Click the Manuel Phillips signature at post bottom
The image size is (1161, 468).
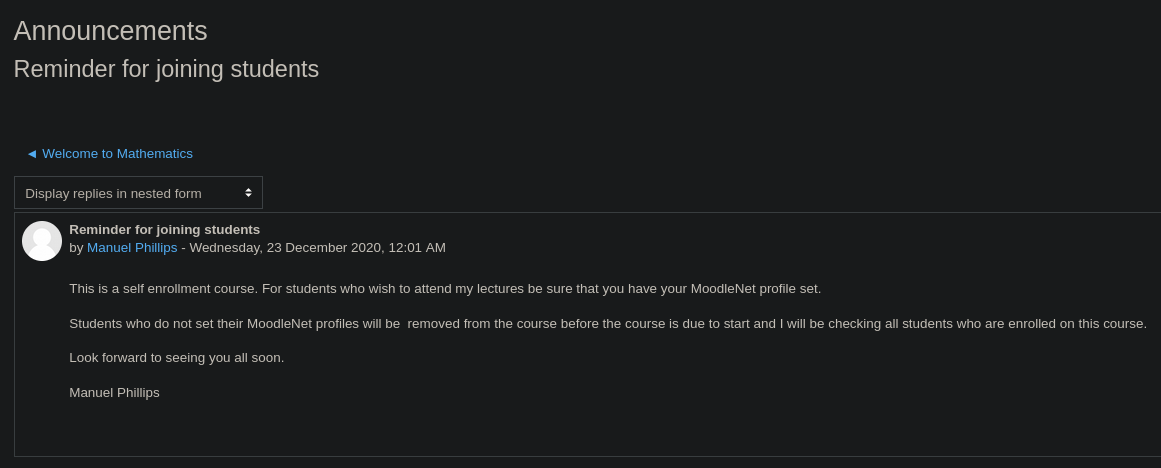[x=114, y=392]
